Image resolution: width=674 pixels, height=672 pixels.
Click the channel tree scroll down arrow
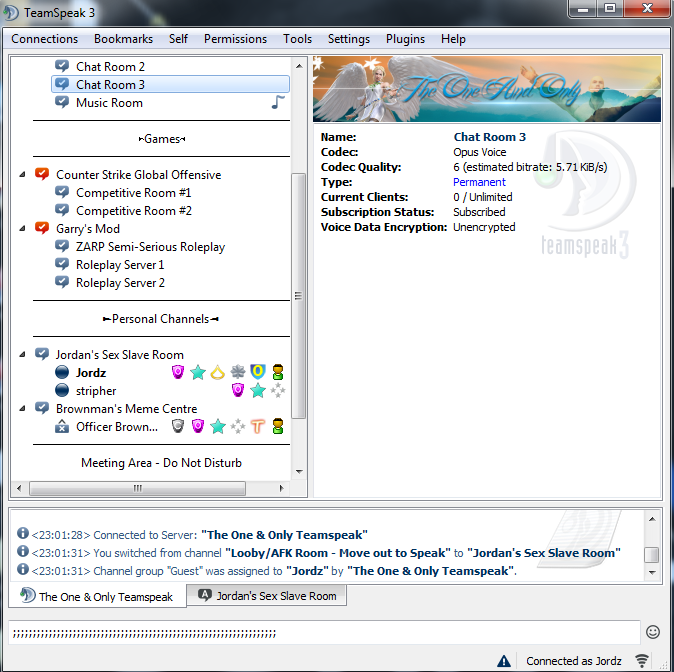[x=299, y=472]
